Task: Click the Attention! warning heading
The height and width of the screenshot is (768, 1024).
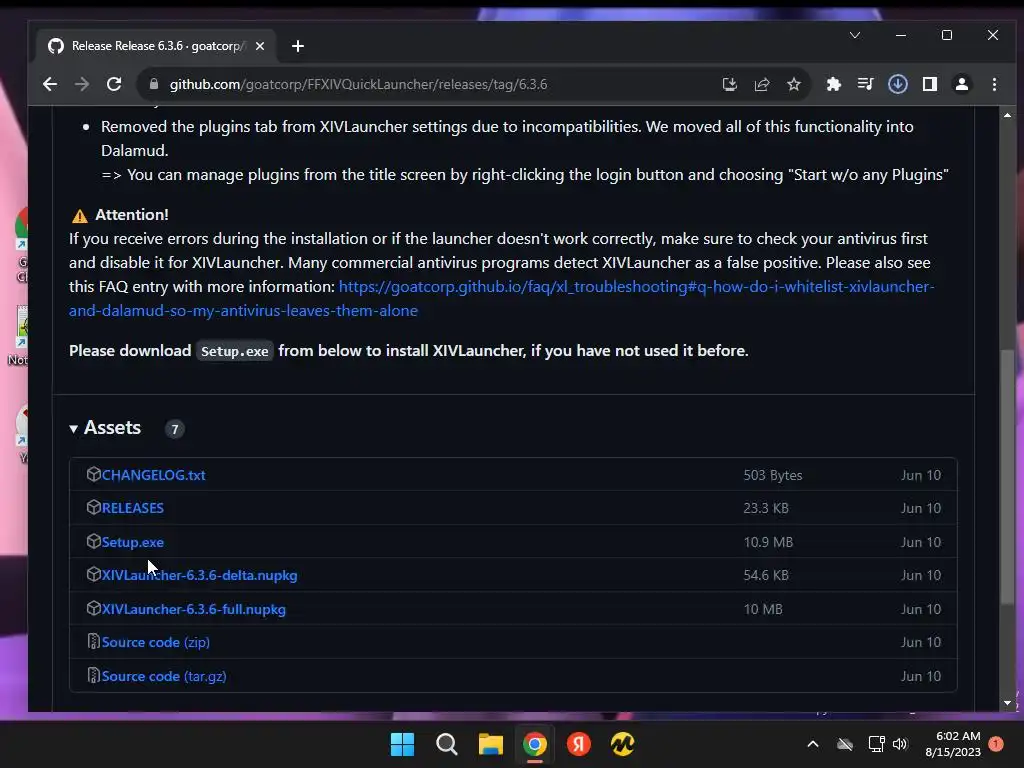Action: click(x=132, y=215)
